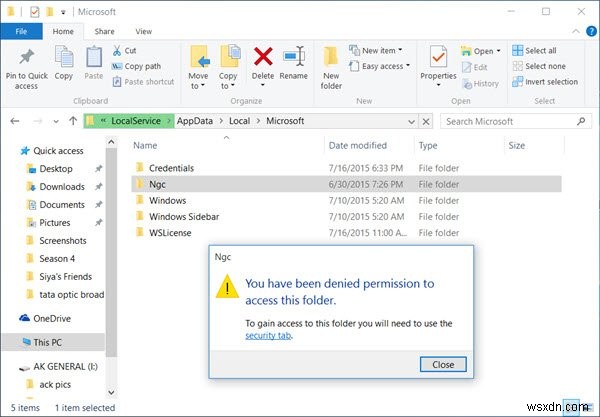Screen dimensions: 600x417
Task: Click the LocalService breadcrumb
Action: pos(136,121)
